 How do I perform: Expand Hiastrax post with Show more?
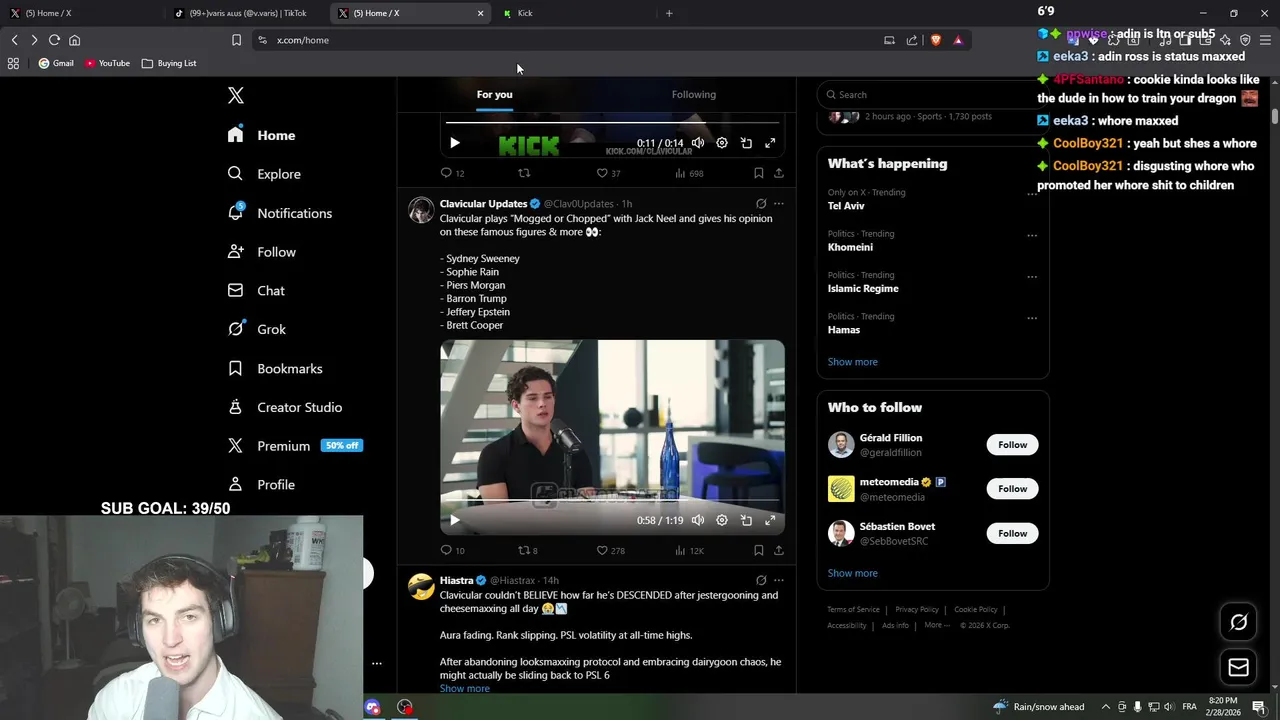(x=464, y=688)
